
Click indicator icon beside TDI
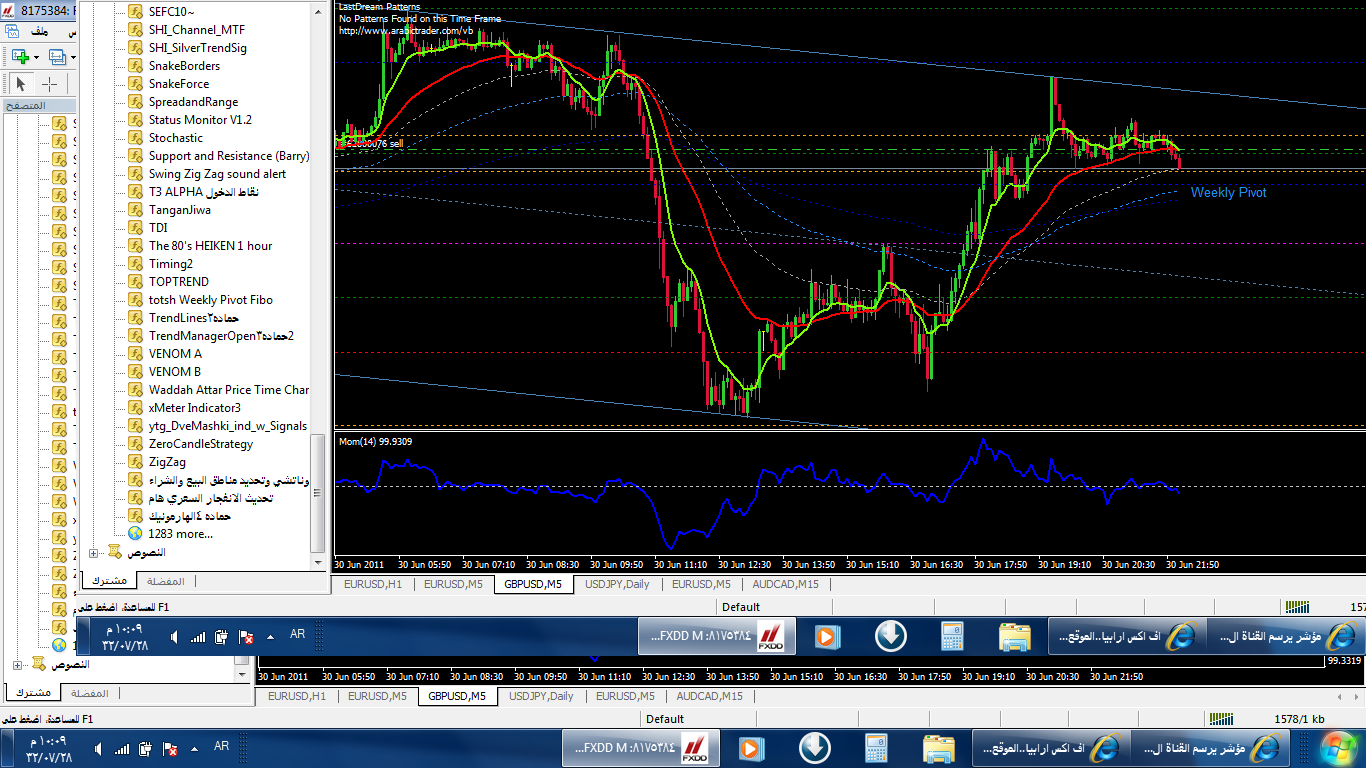tap(135, 228)
